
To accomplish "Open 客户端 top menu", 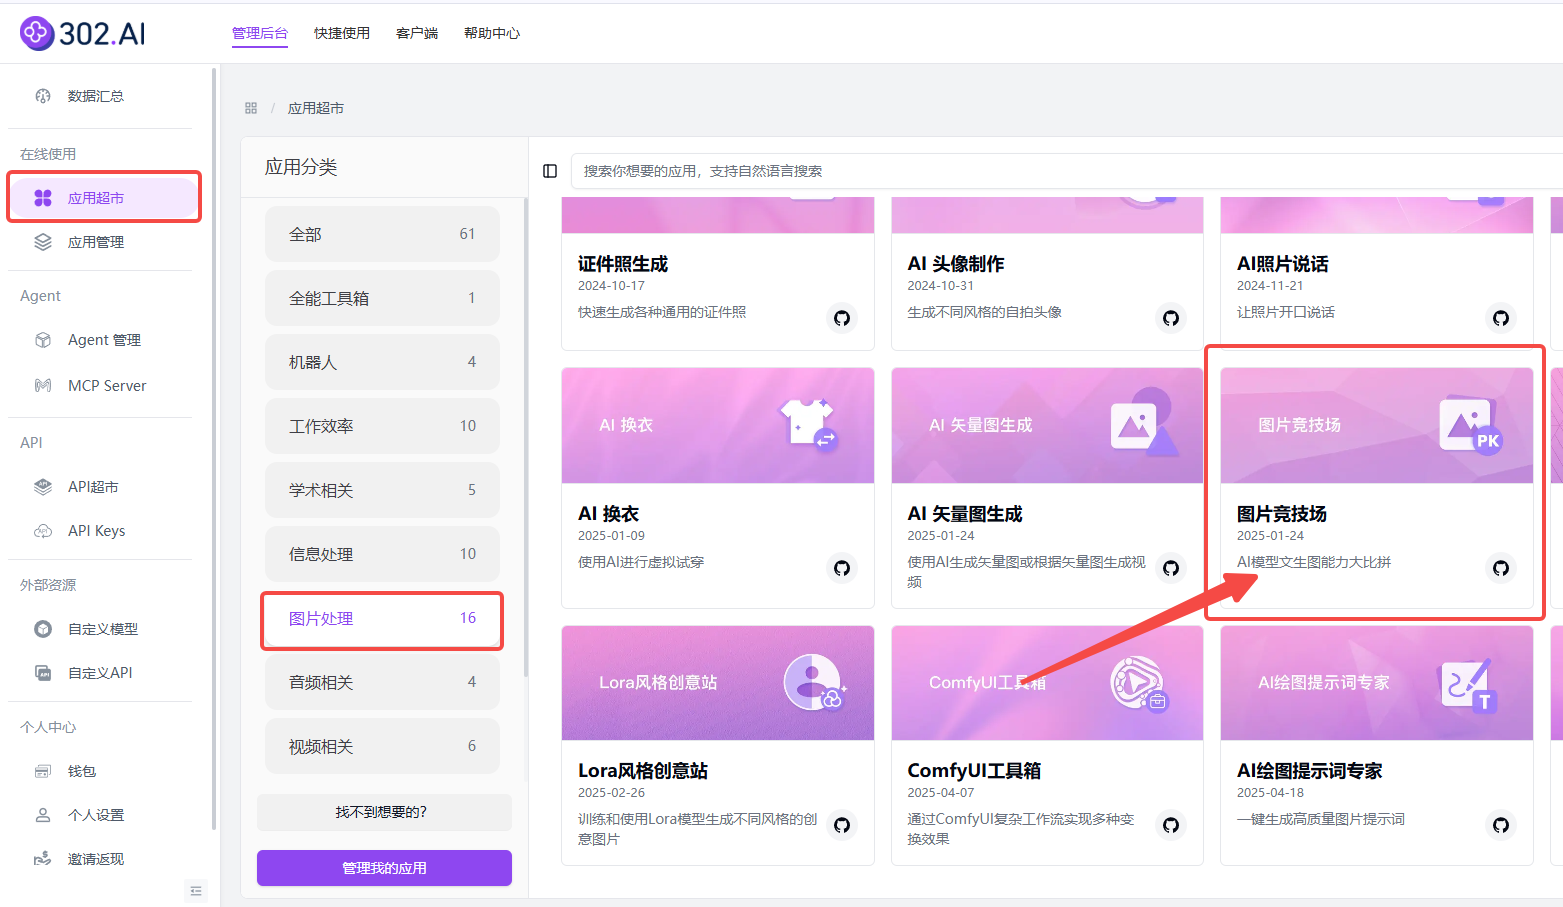I will 417,33.
